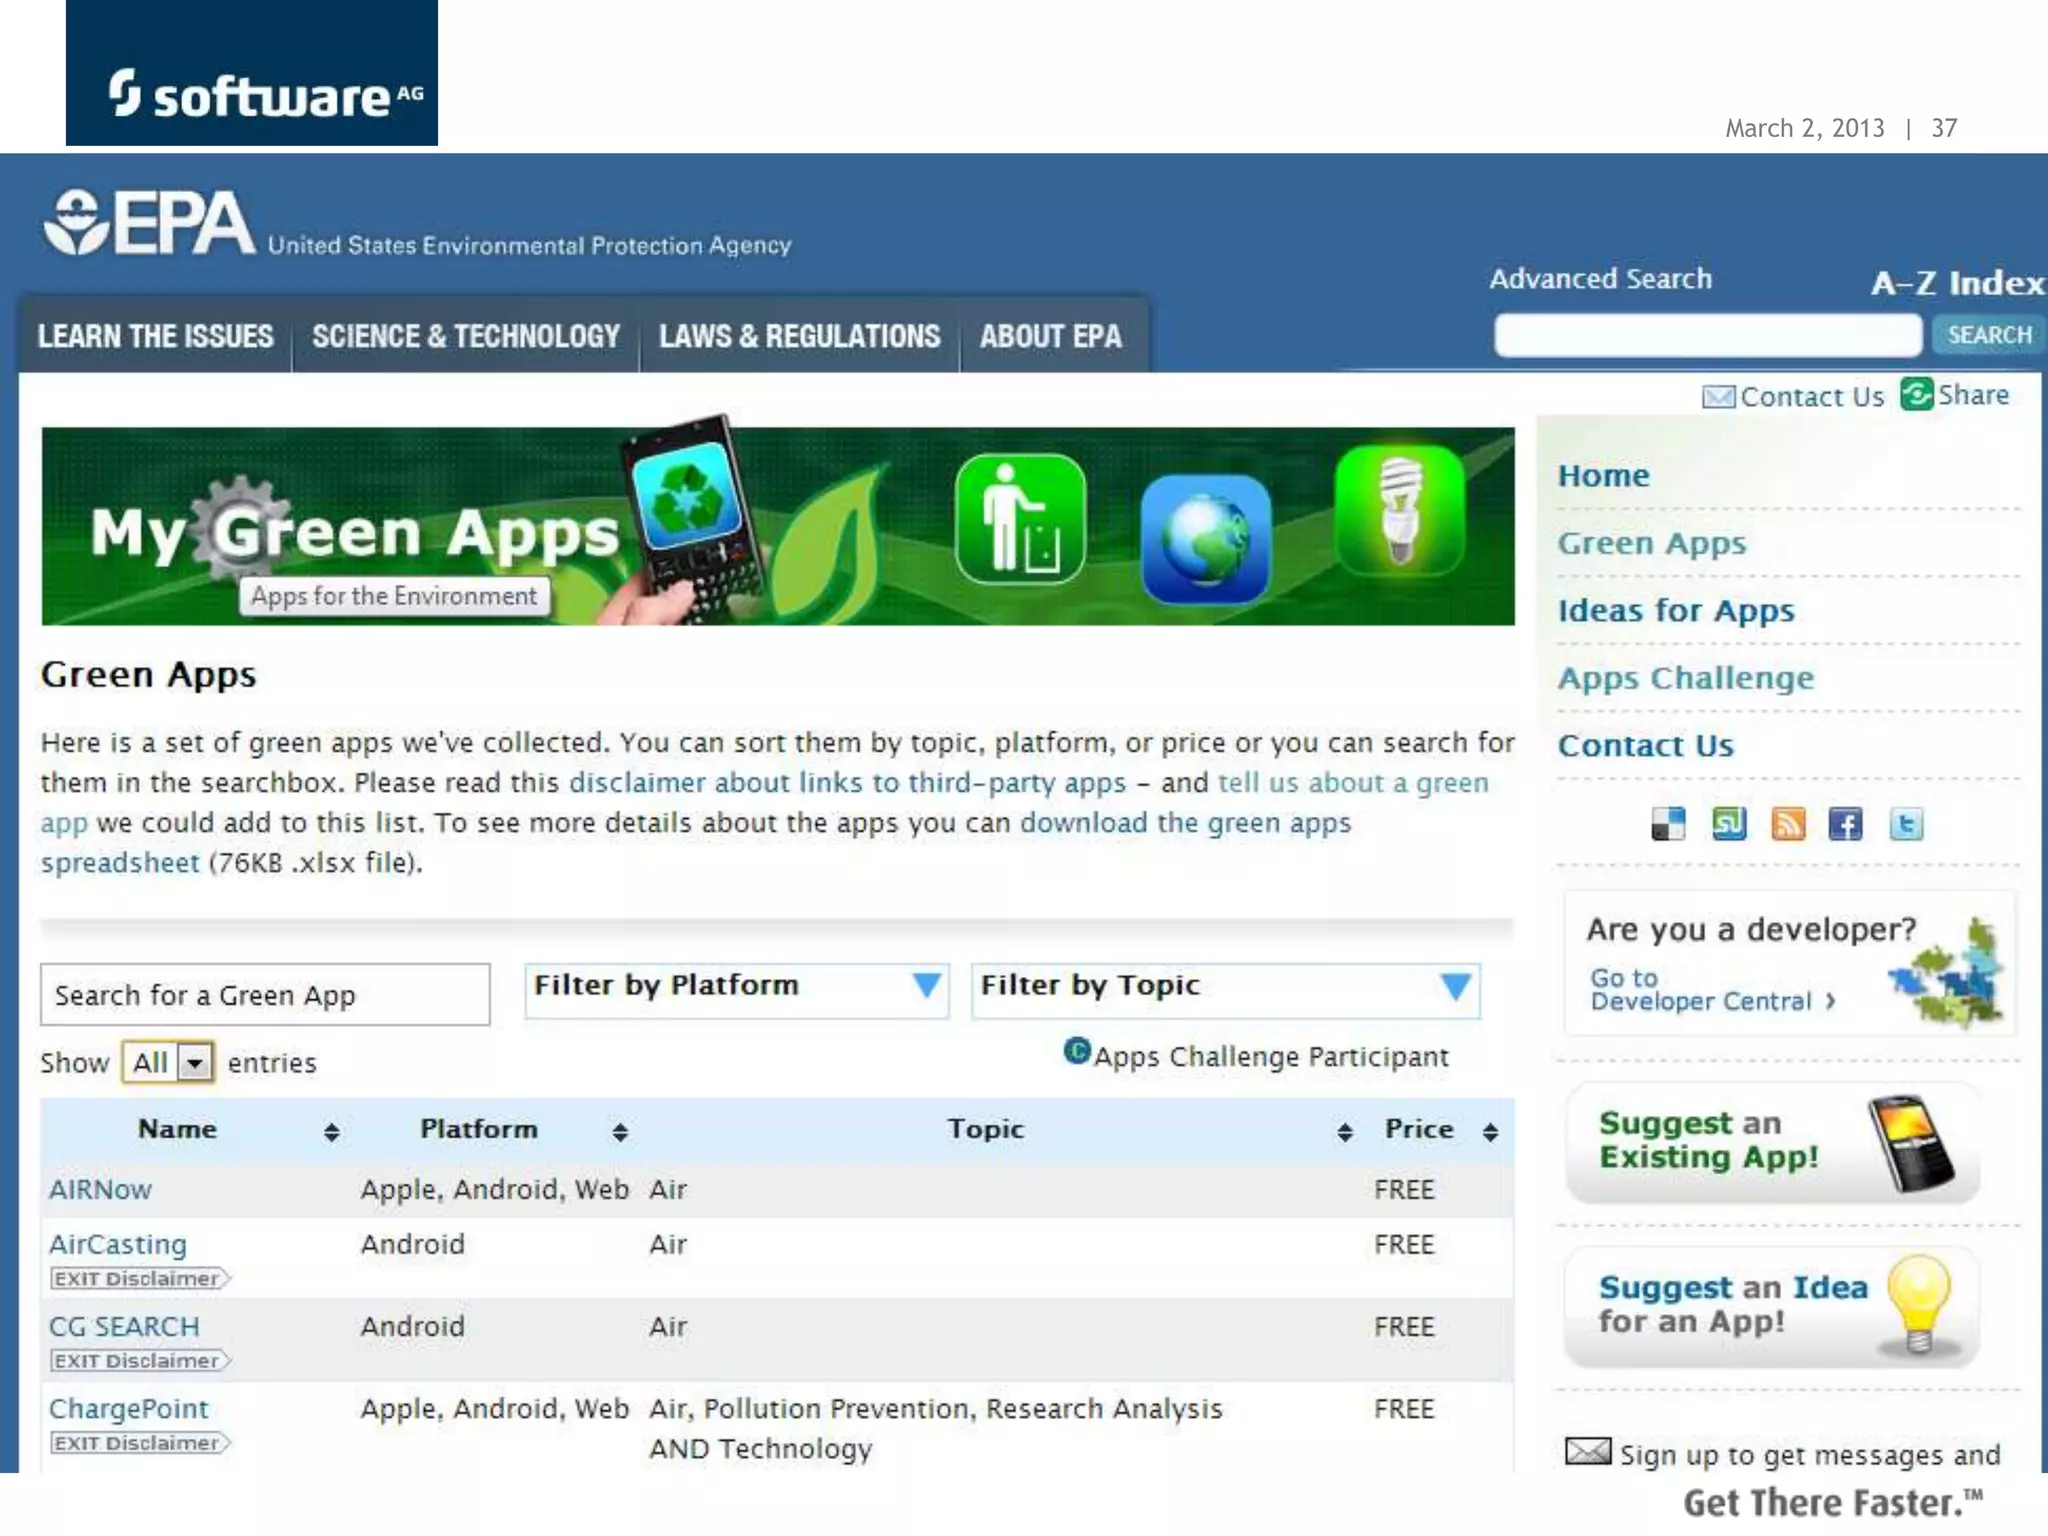Sort table by Price column arrows
2048x1536 pixels.
1490,1131
